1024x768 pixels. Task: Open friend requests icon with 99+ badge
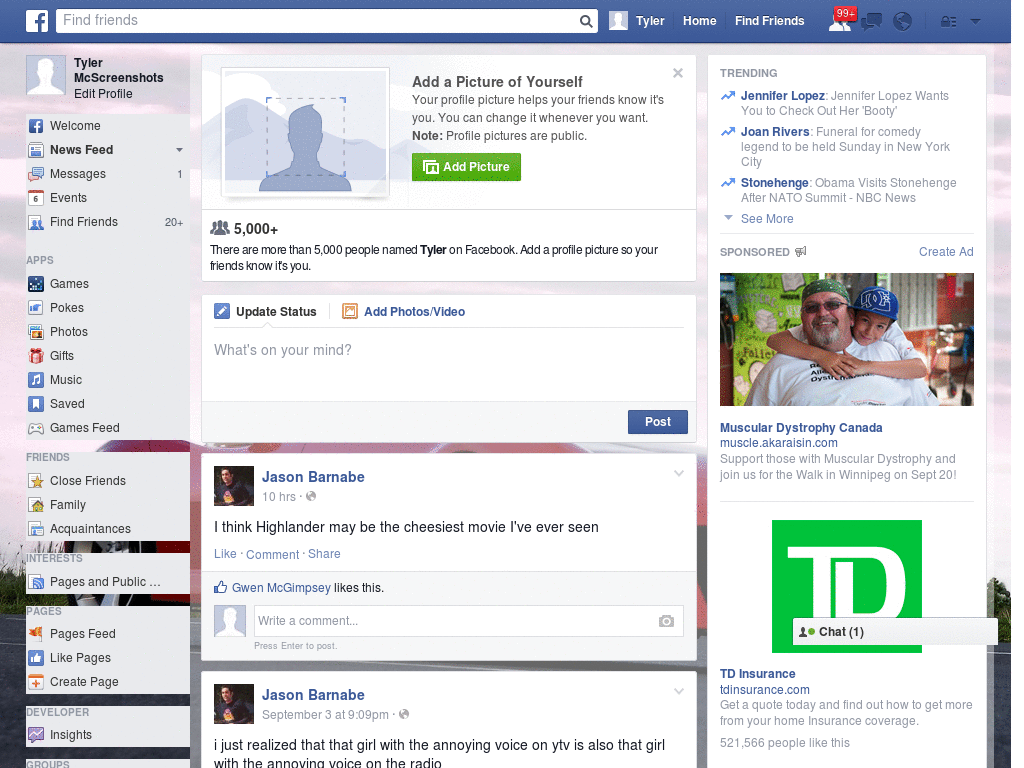[841, 20]
